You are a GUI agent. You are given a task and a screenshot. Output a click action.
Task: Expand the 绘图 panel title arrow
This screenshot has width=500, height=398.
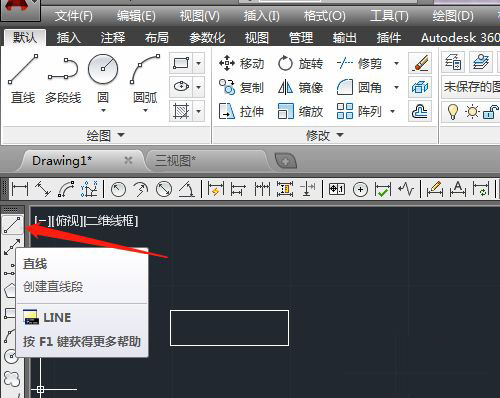point(121,135)
